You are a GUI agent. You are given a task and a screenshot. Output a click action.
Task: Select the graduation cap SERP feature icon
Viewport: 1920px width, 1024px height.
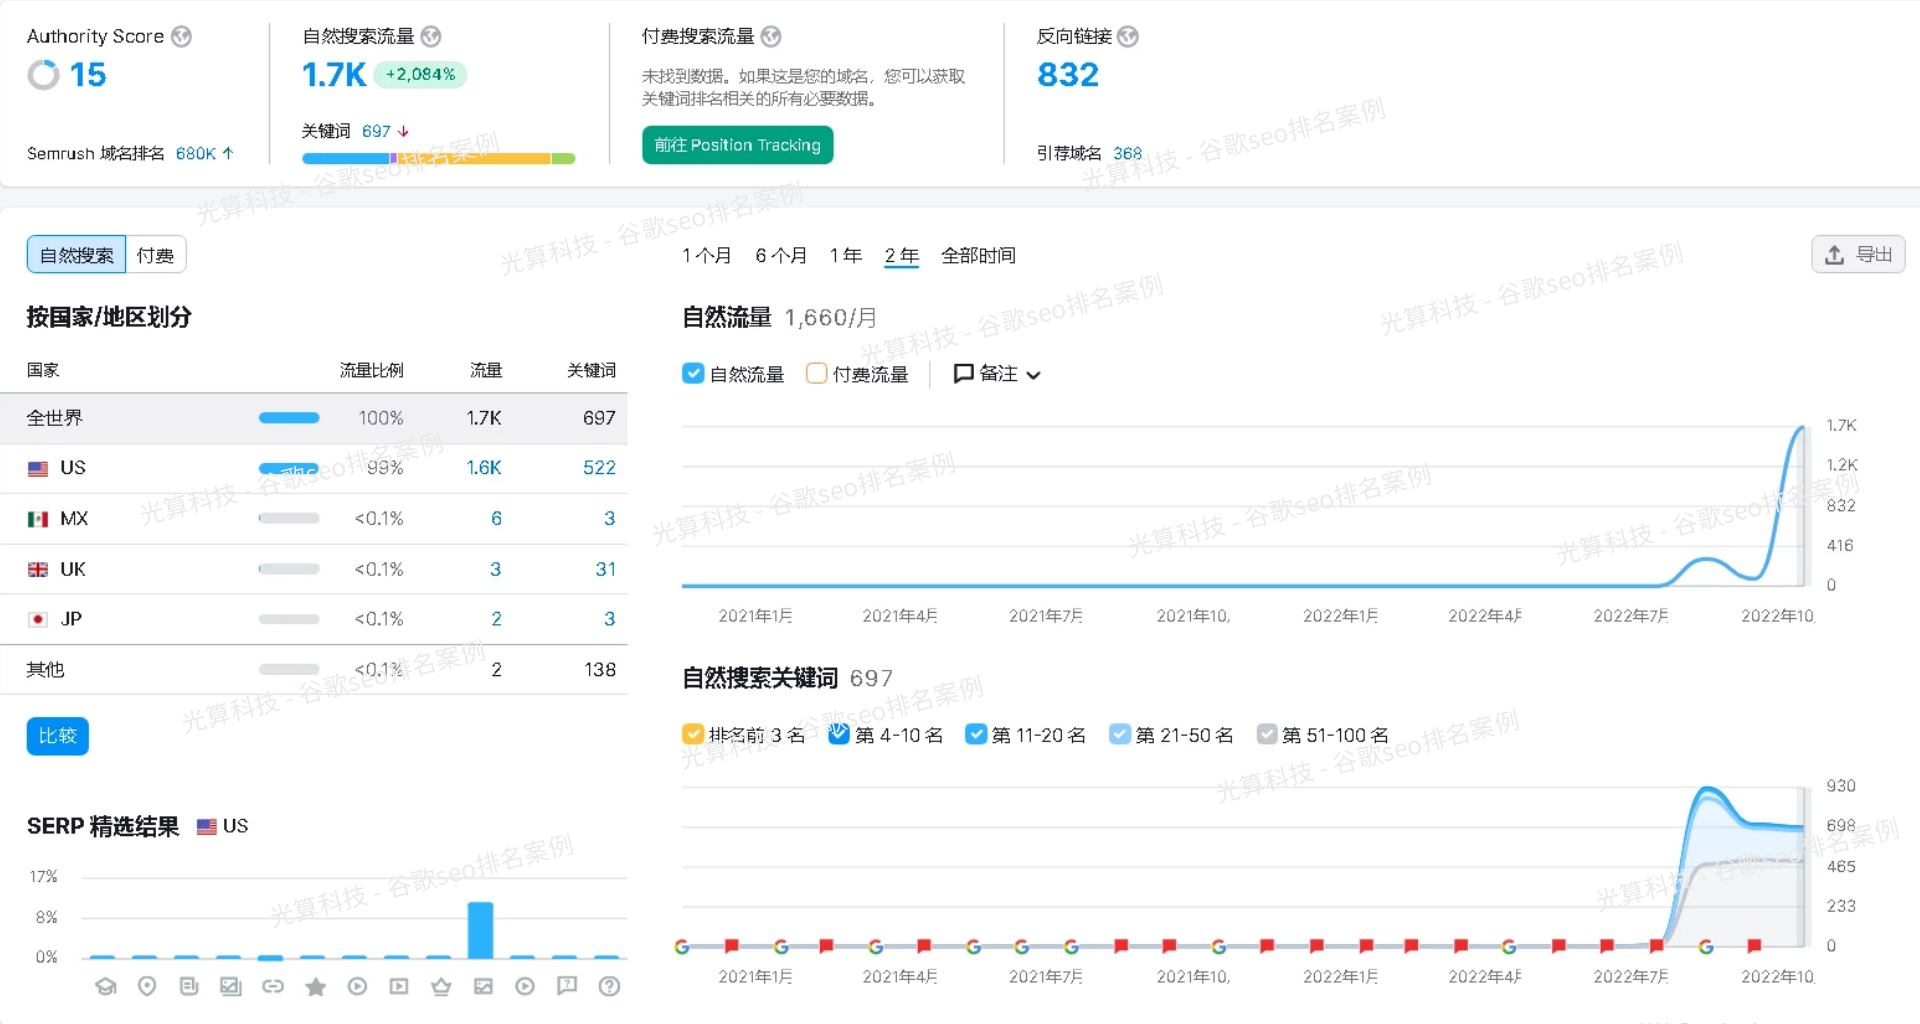pos(106,986)
